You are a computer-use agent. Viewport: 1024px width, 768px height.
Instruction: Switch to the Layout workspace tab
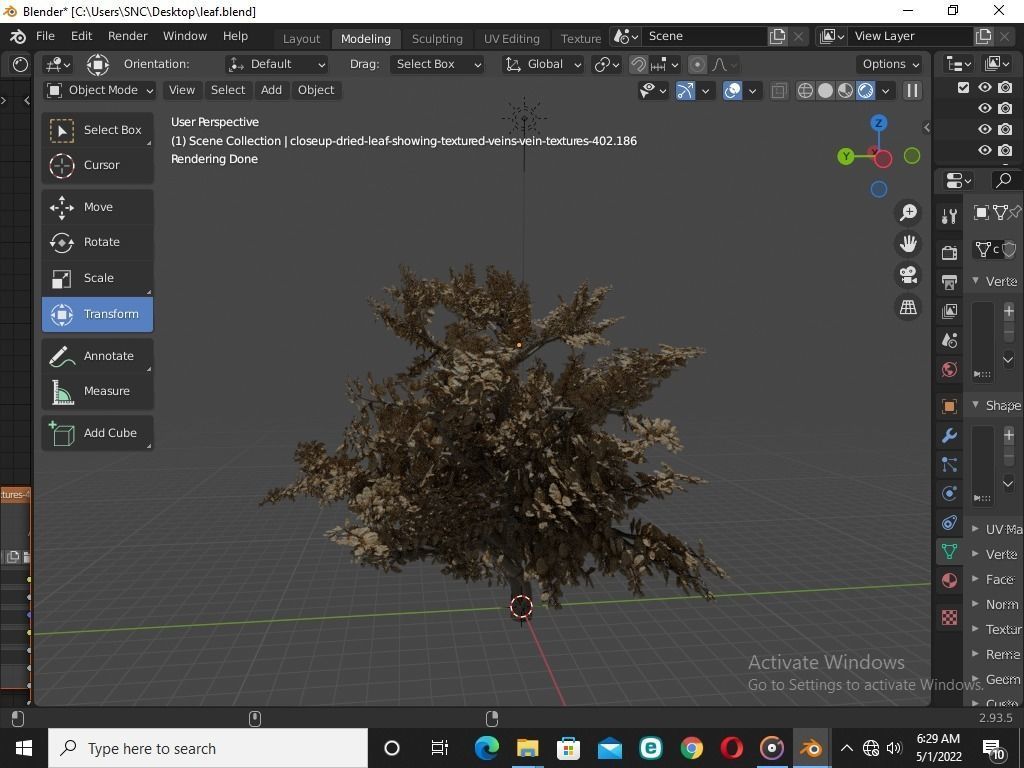[301, 39]
